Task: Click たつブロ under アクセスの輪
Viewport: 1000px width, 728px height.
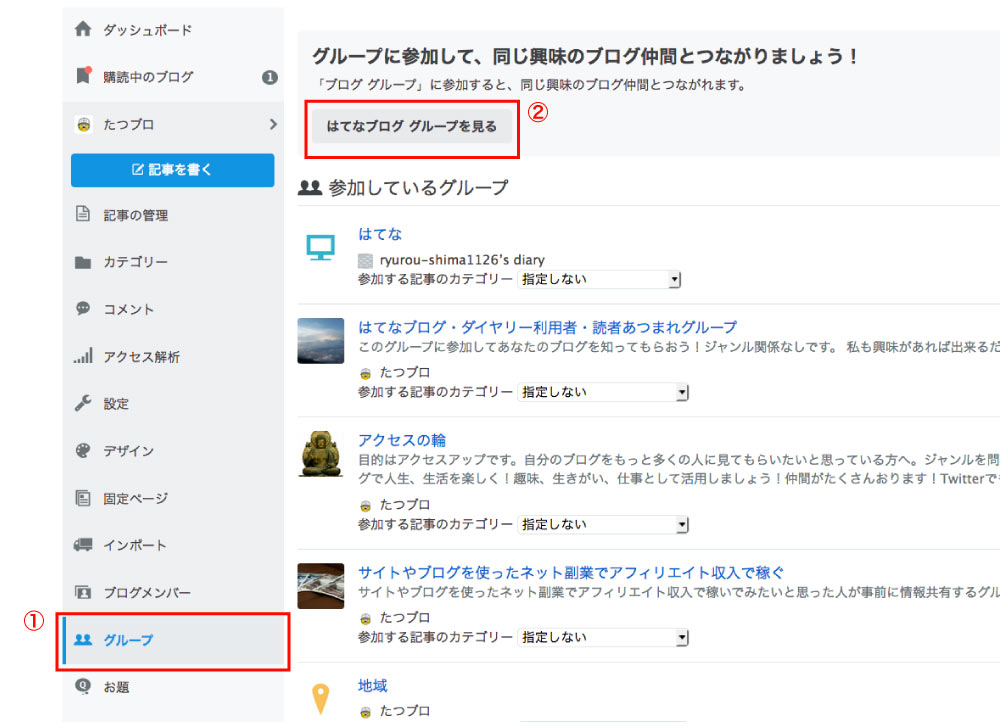Action: (x=405, y=505)
